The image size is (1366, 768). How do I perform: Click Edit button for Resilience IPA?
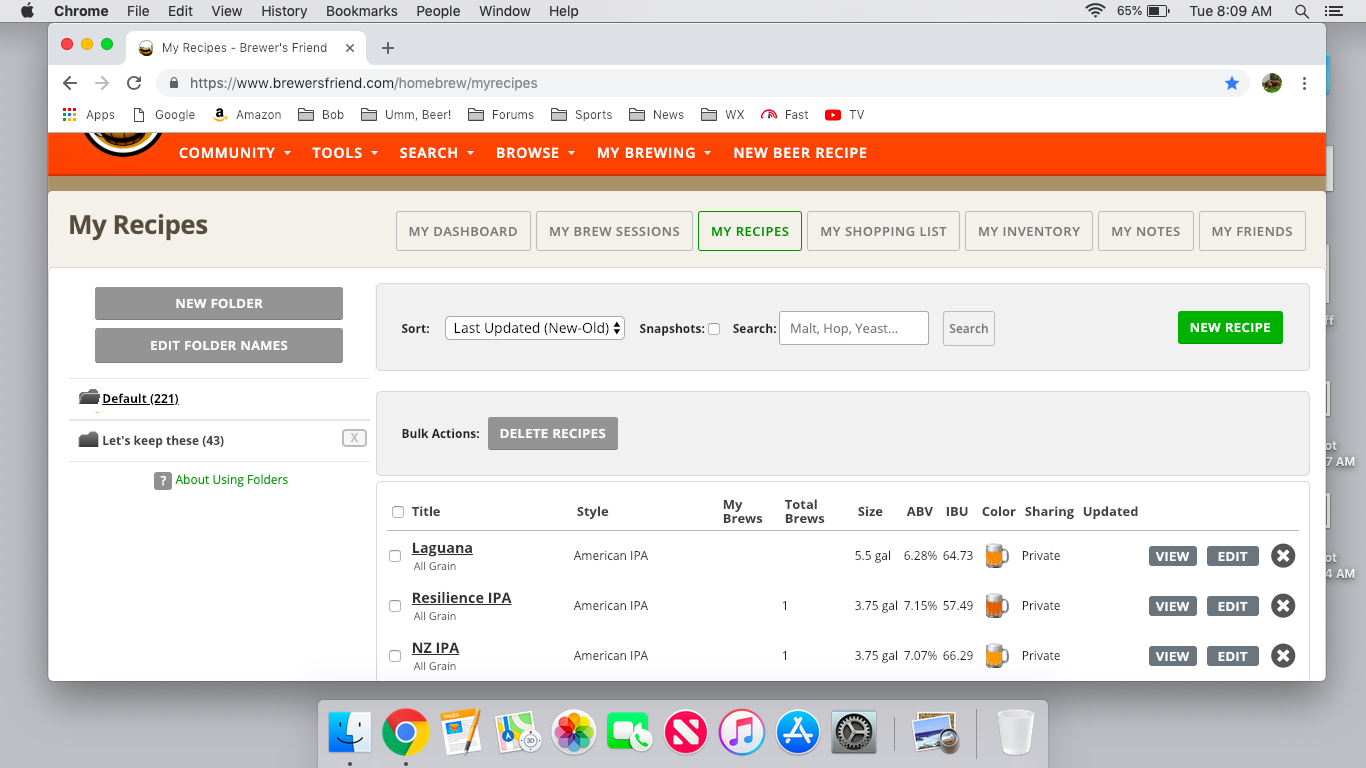coord(1232,606)
